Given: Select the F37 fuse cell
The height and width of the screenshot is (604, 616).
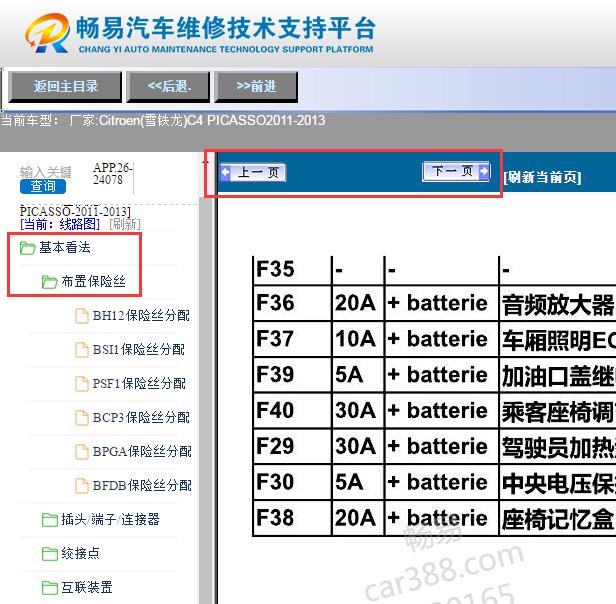Looking at the screenshot, I should 292,339.
